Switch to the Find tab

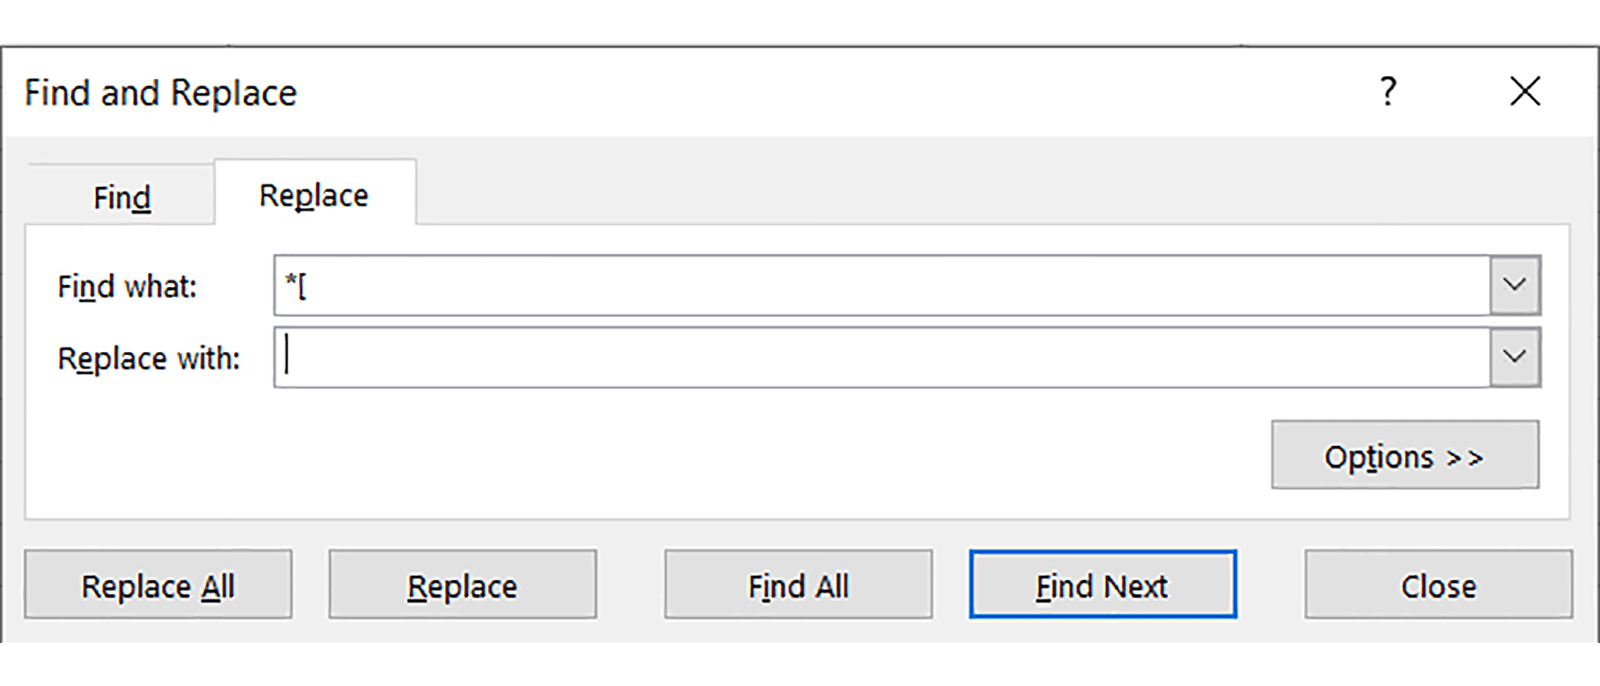pos(121,197)
